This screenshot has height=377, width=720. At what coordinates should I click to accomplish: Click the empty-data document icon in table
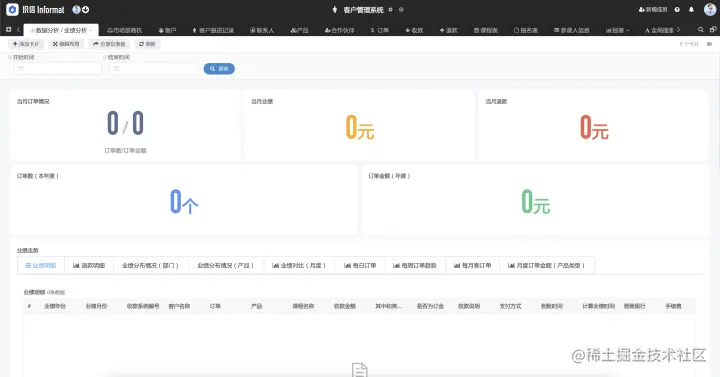point(360,370)
